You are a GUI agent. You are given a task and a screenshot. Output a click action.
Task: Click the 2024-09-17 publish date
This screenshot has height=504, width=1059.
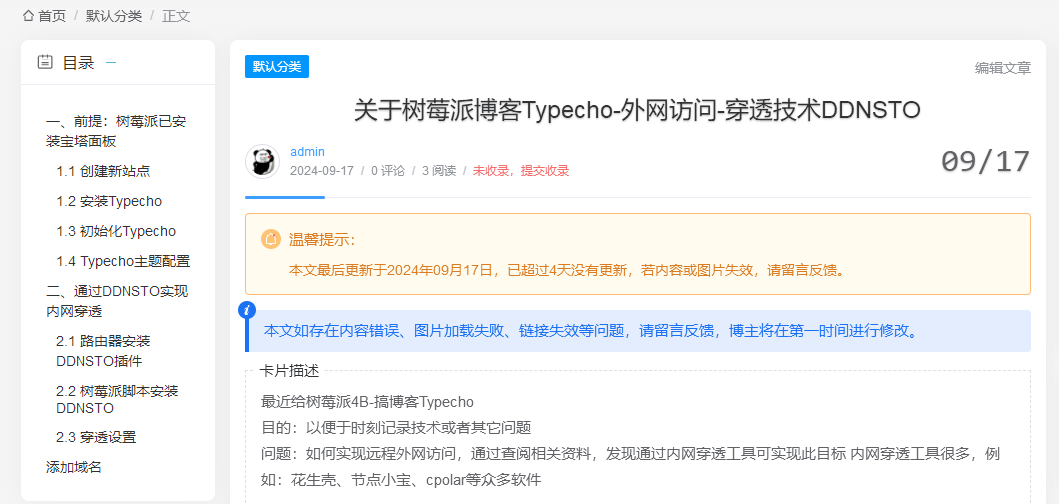(x=321, y=171)
